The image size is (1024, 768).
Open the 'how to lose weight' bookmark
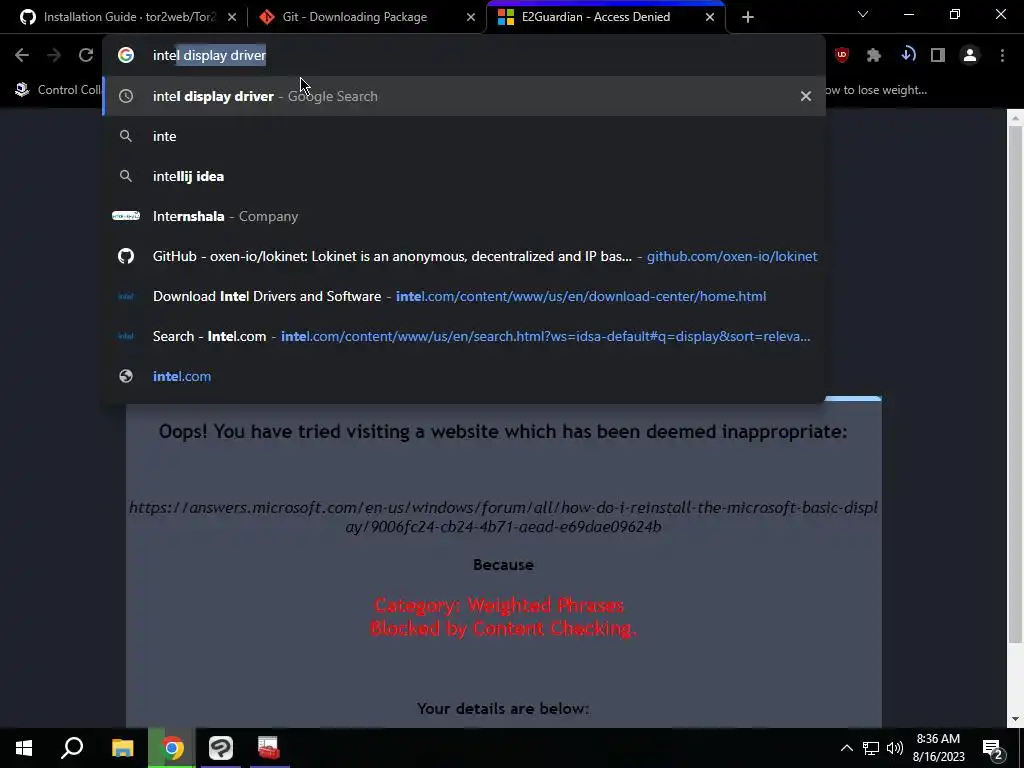tap(876, 90)
